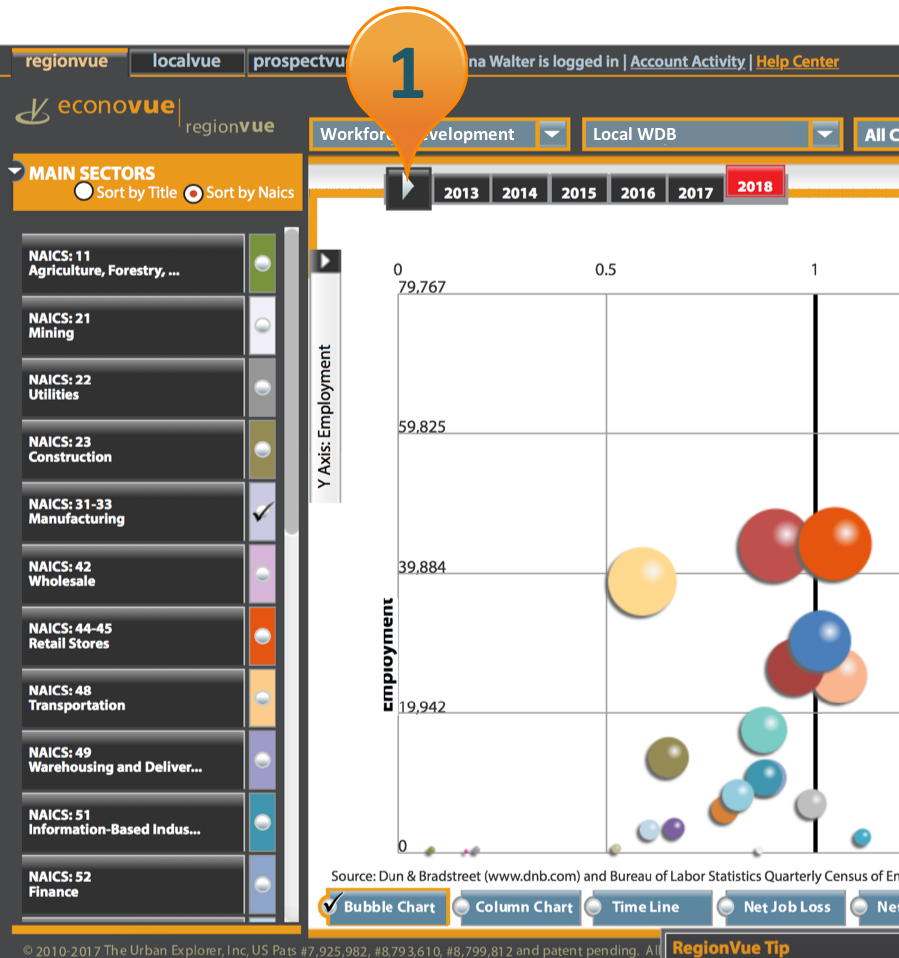
Task: Toggle the Mining sector visibility dot
Action: (262, 326)
